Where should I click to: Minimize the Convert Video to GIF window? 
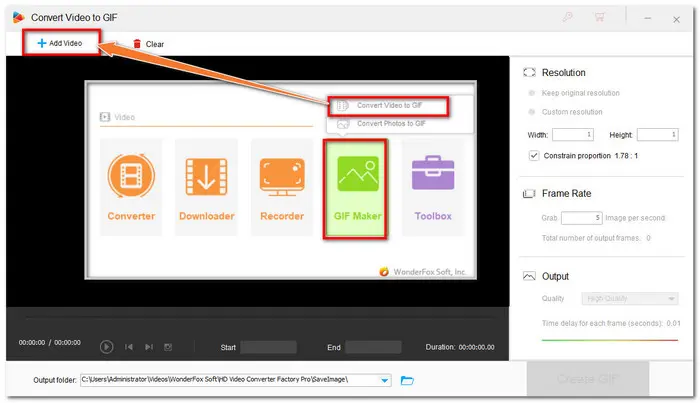coord(647,18)
